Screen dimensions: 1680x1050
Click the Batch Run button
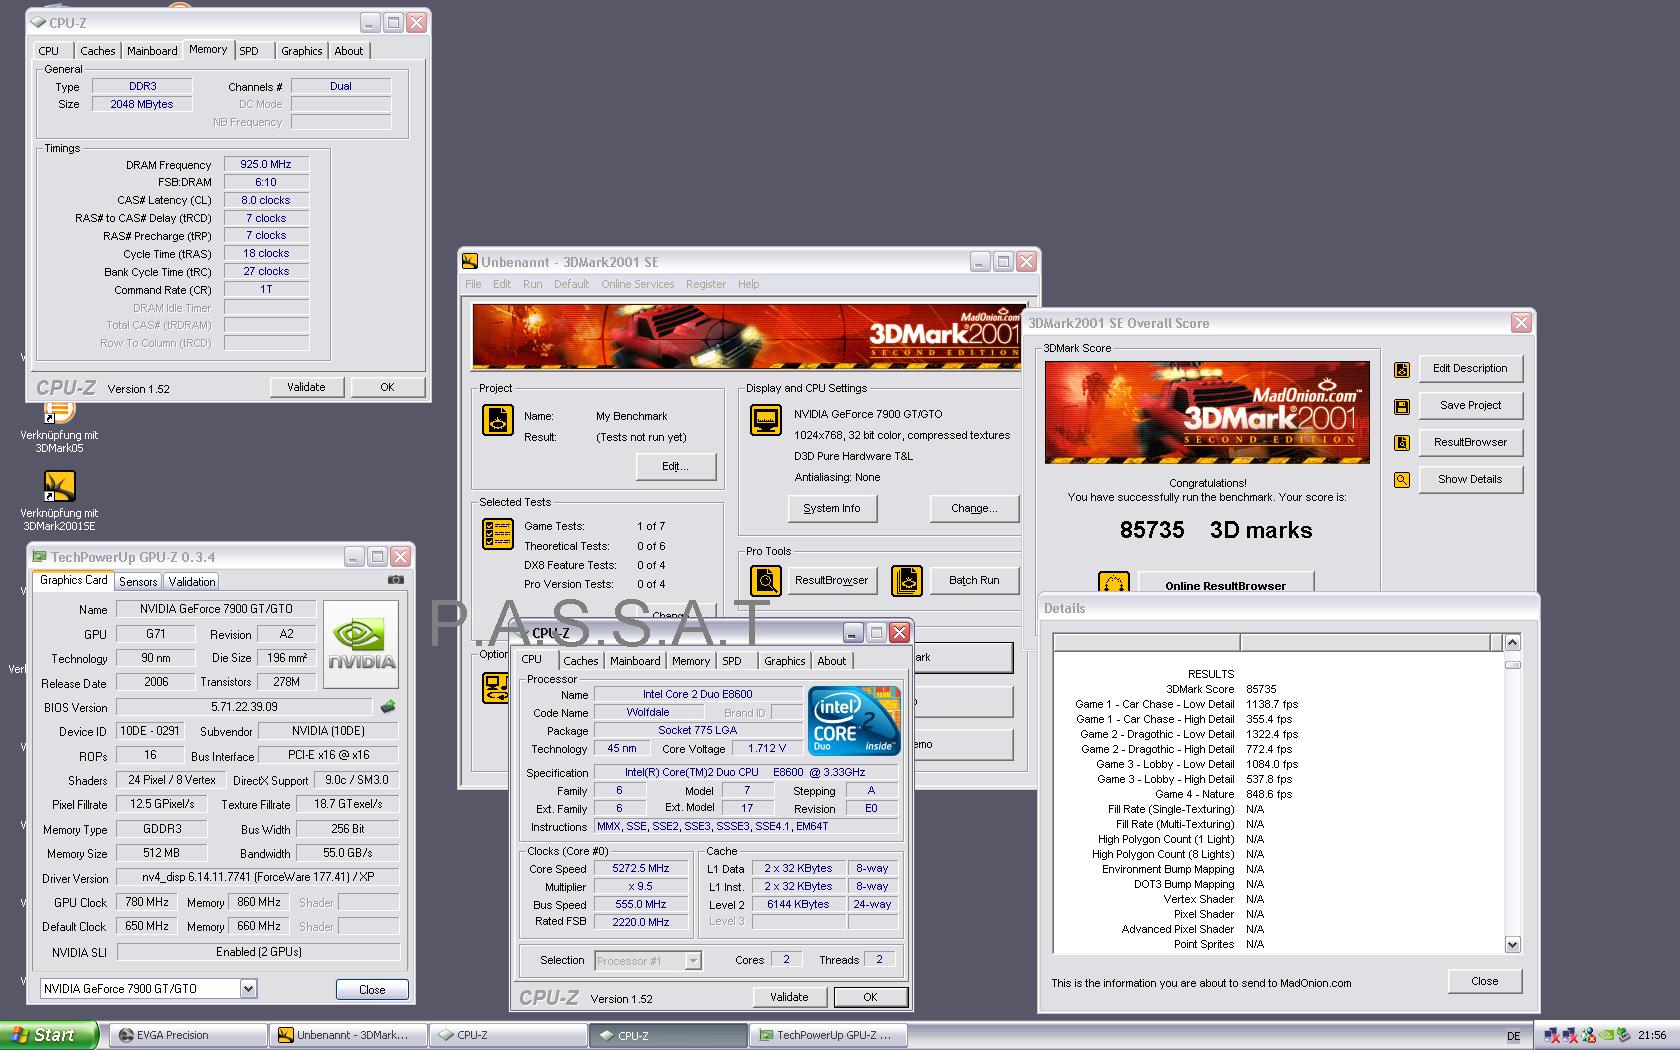tap(974, 580)
